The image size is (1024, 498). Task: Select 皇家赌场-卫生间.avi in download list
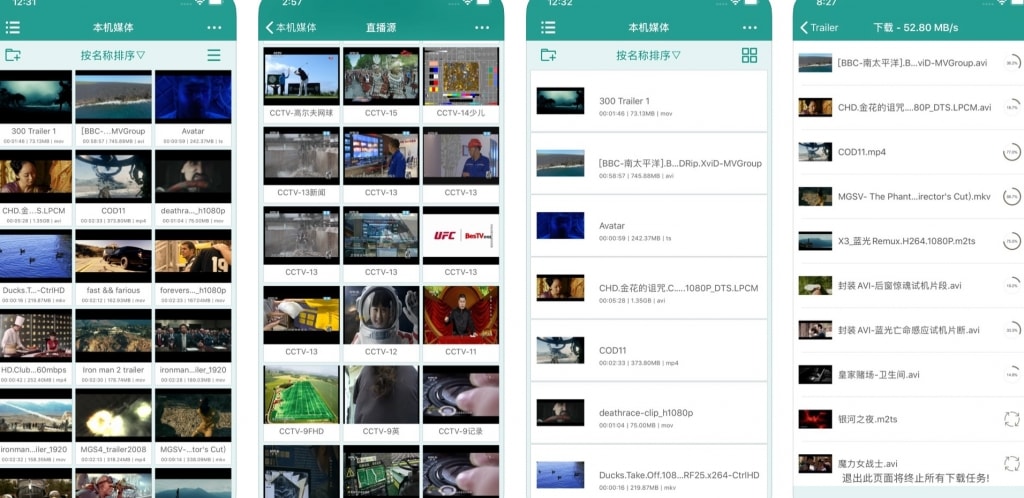point(879,375)
